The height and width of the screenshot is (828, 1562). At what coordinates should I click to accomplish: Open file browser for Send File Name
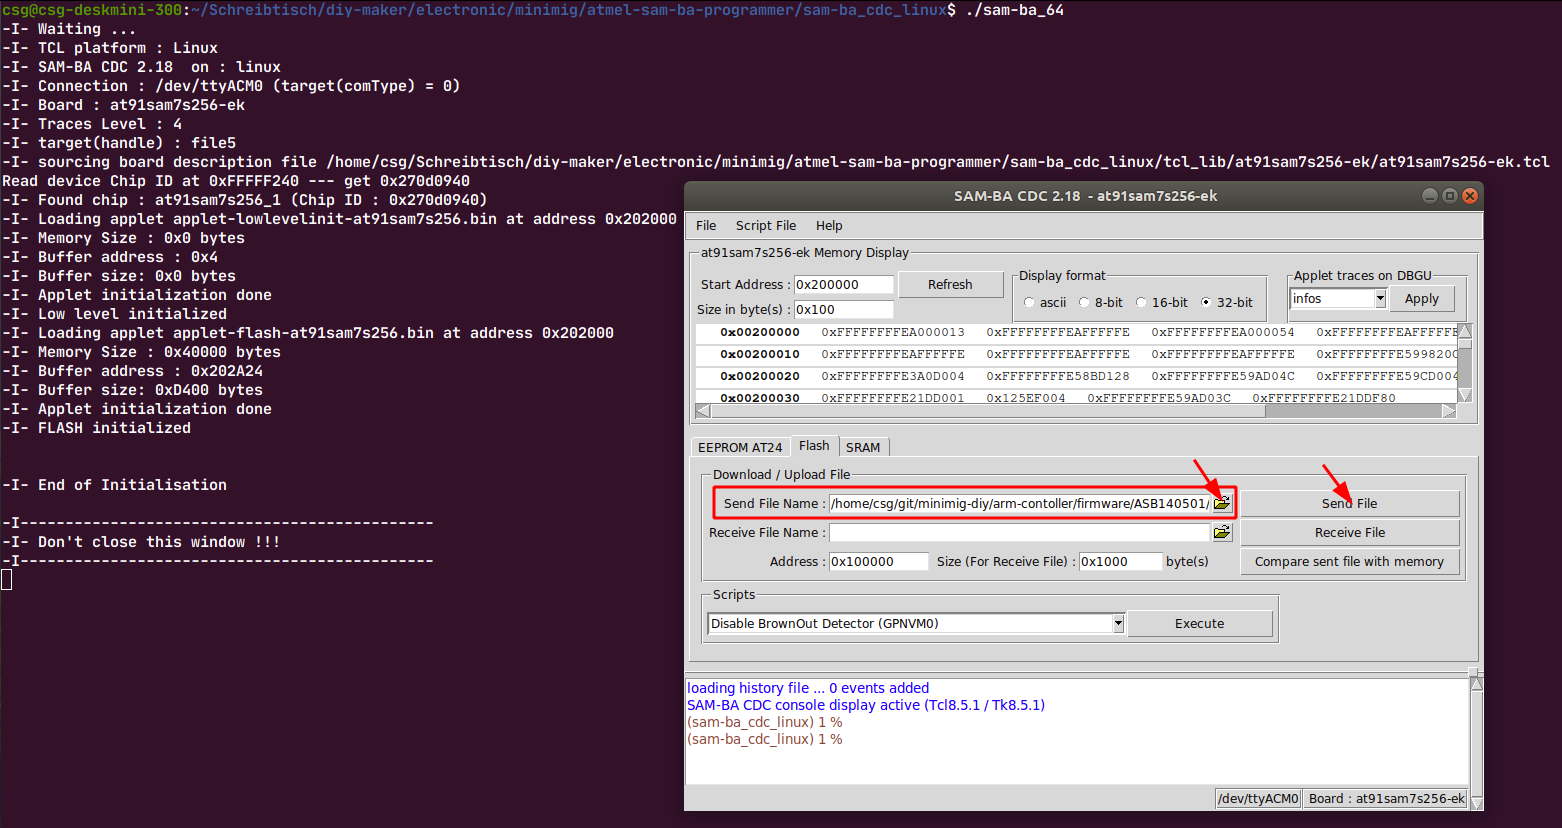(x=1222, y=503)
